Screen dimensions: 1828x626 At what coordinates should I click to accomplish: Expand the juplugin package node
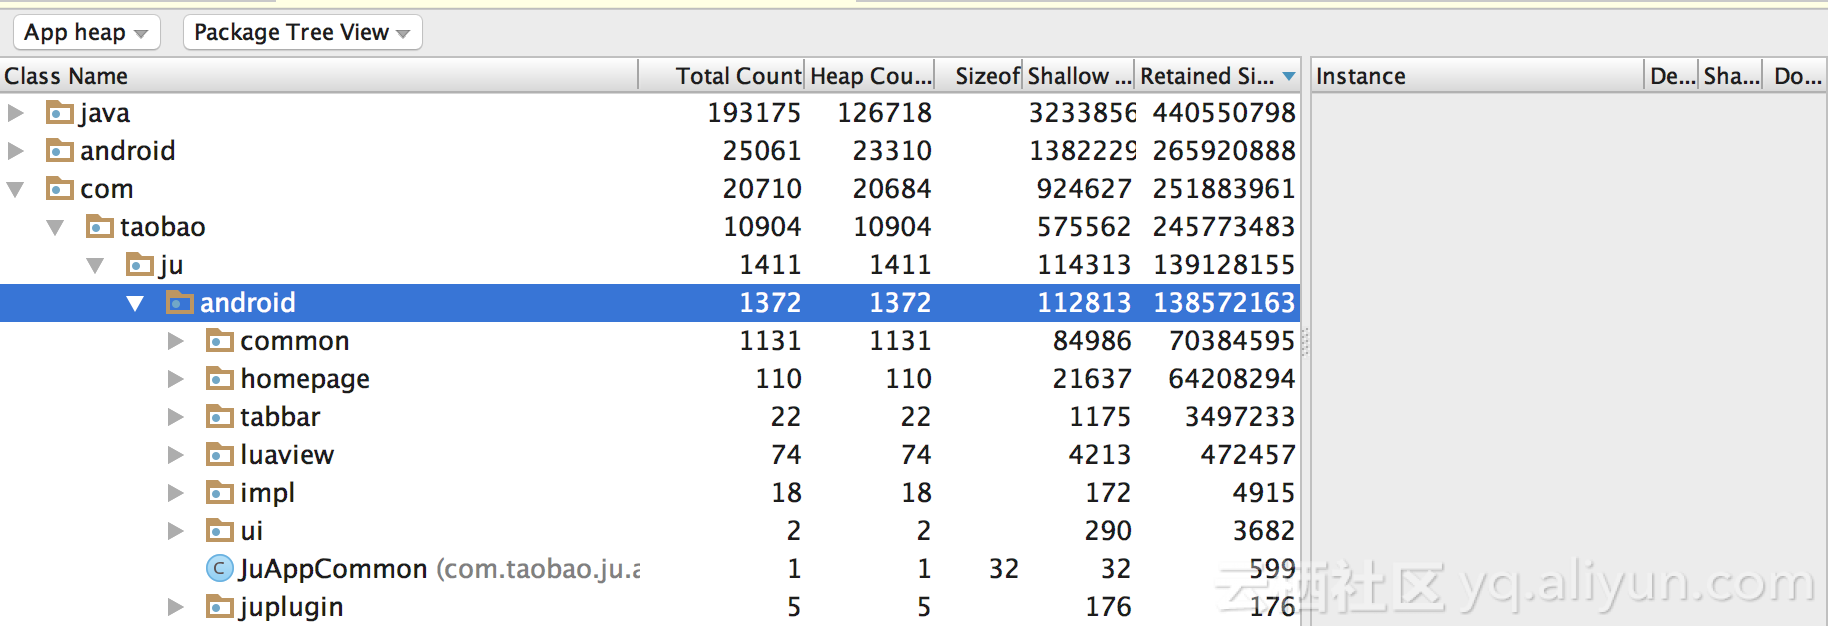tap(175, 607)
